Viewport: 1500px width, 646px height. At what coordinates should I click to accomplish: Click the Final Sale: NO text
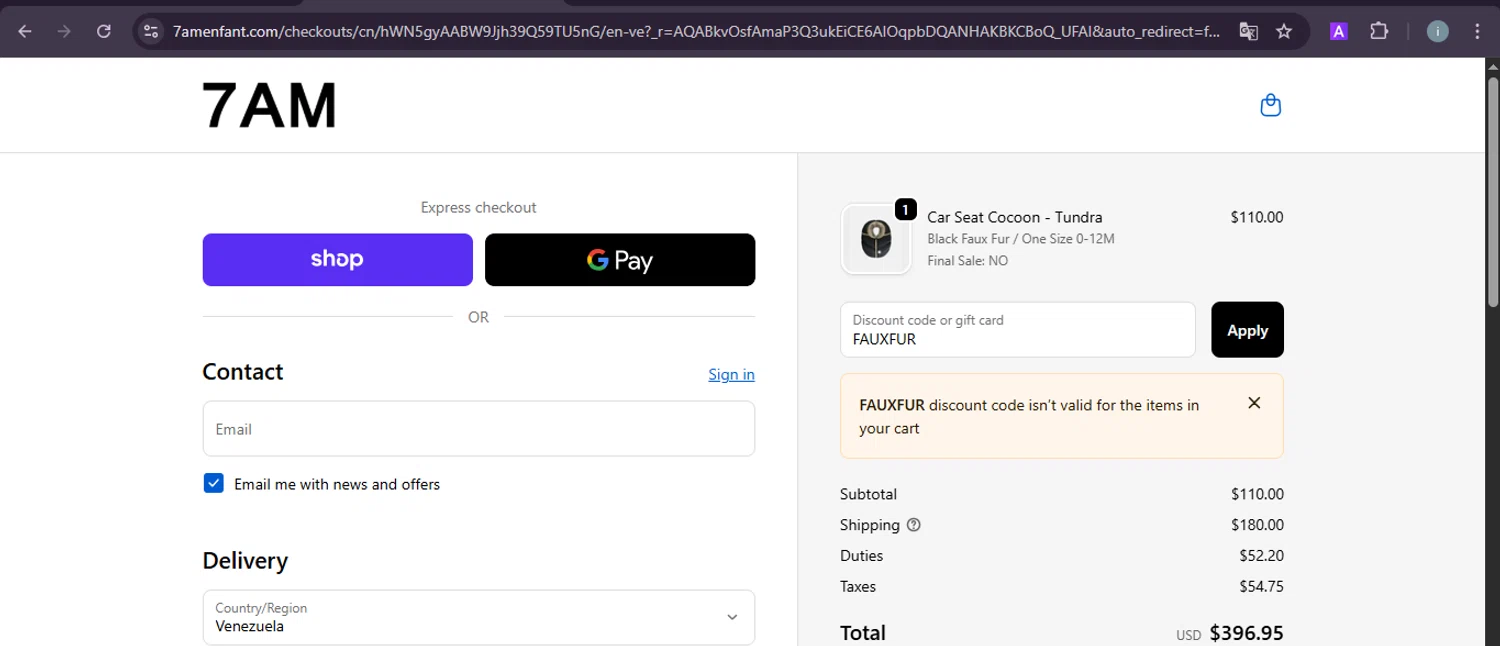[x=968, y=261]
